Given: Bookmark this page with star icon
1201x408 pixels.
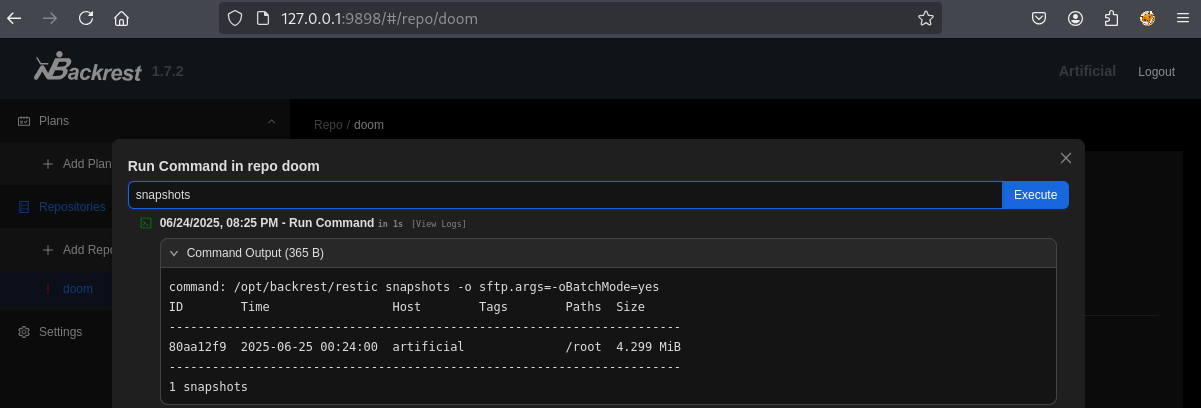Looking at the screenshot, I should pyautogui.click(x=926, y=18).
